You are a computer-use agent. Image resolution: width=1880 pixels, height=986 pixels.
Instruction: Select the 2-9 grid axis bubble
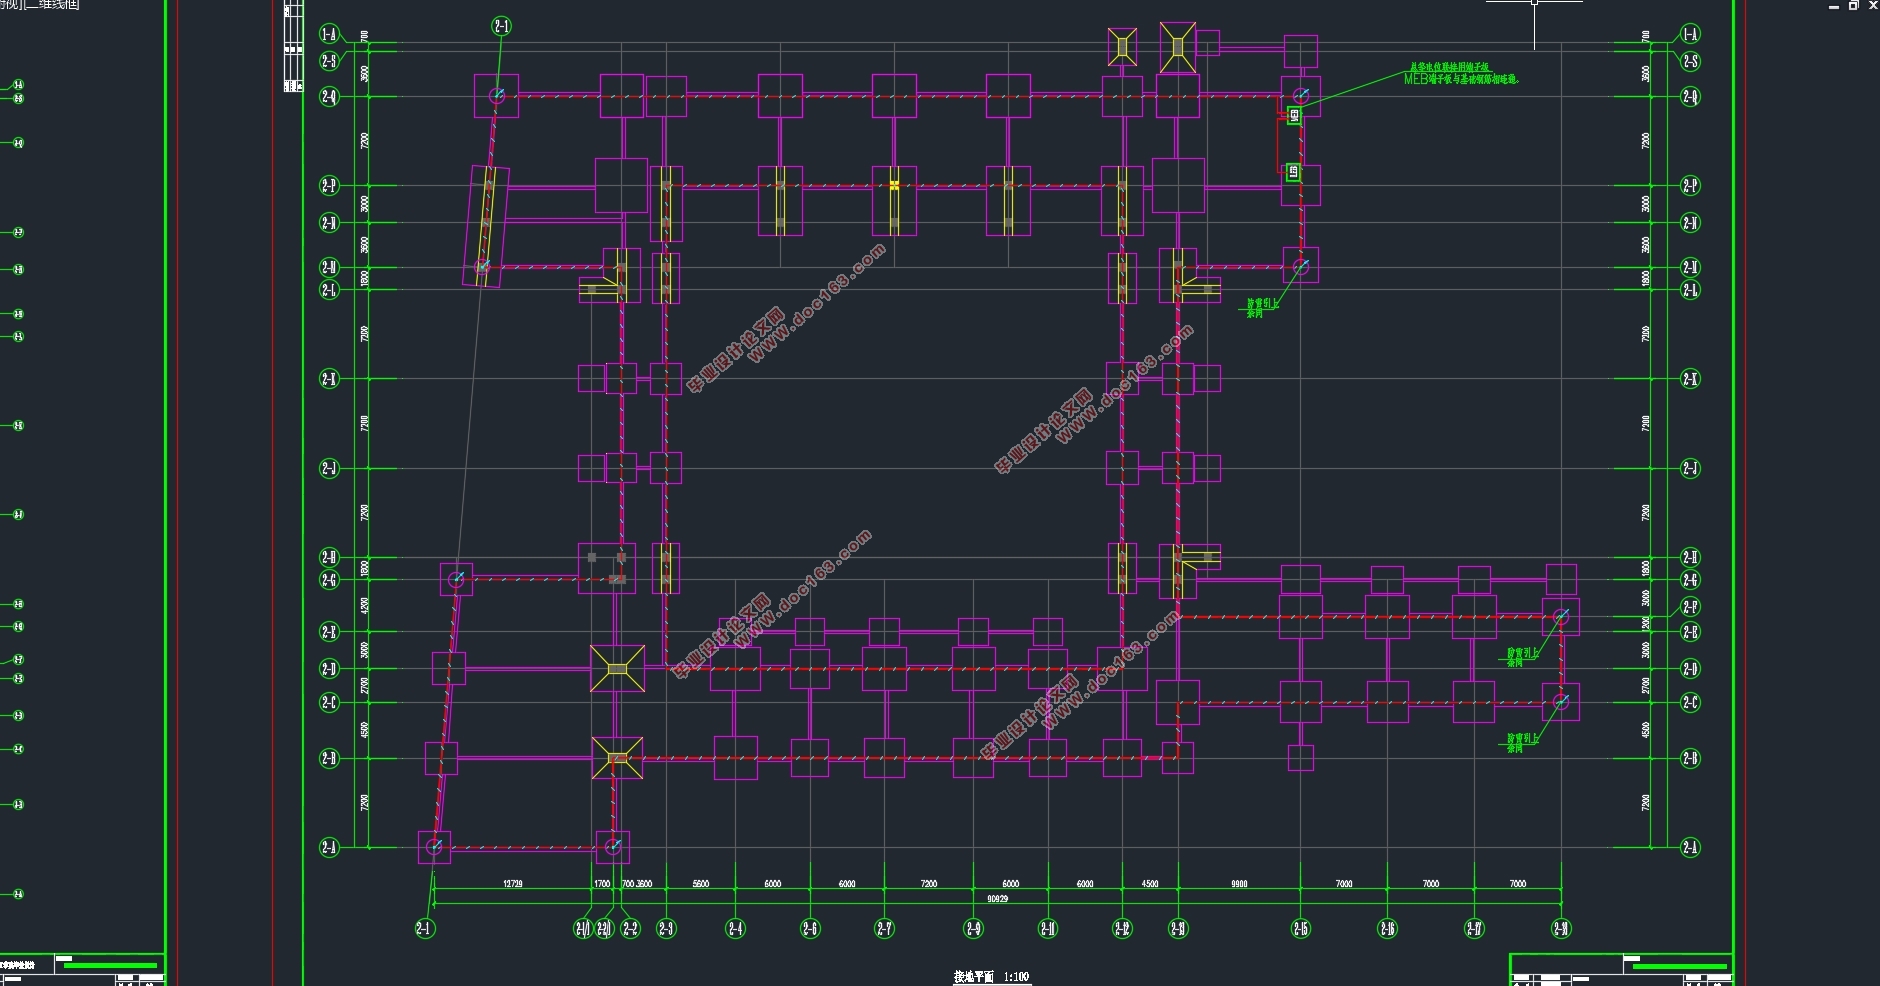pos(973,929)
